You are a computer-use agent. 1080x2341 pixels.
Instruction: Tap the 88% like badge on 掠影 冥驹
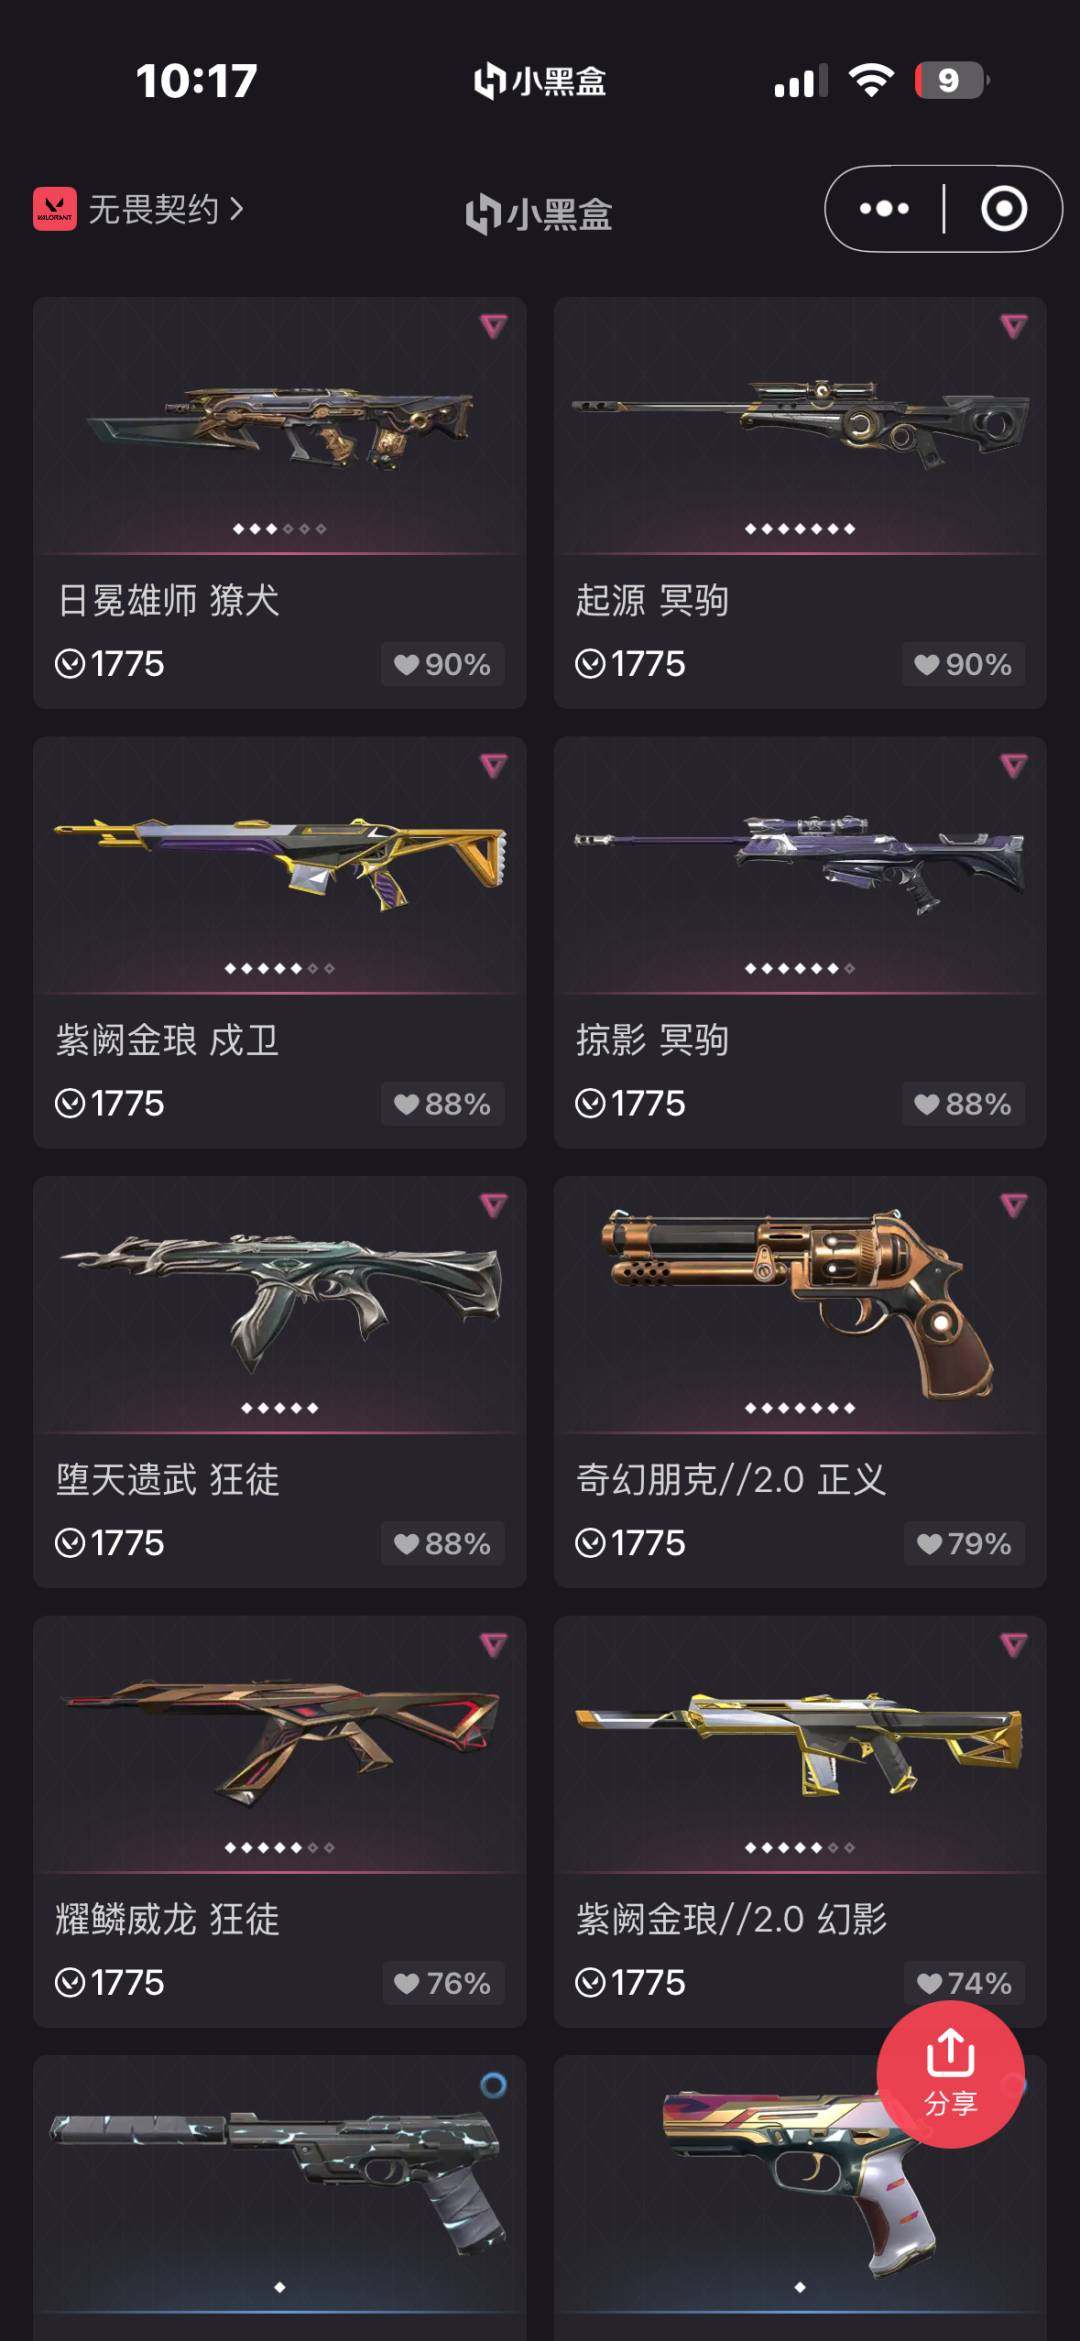pos(963,1104)
